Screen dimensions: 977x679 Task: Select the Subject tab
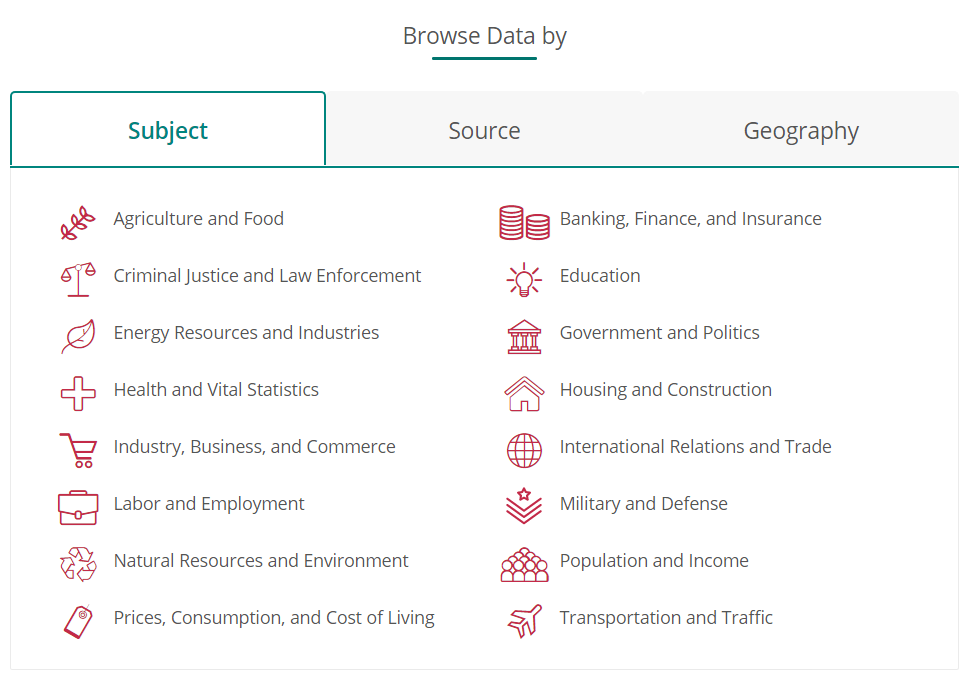click(x=168, y=131)
